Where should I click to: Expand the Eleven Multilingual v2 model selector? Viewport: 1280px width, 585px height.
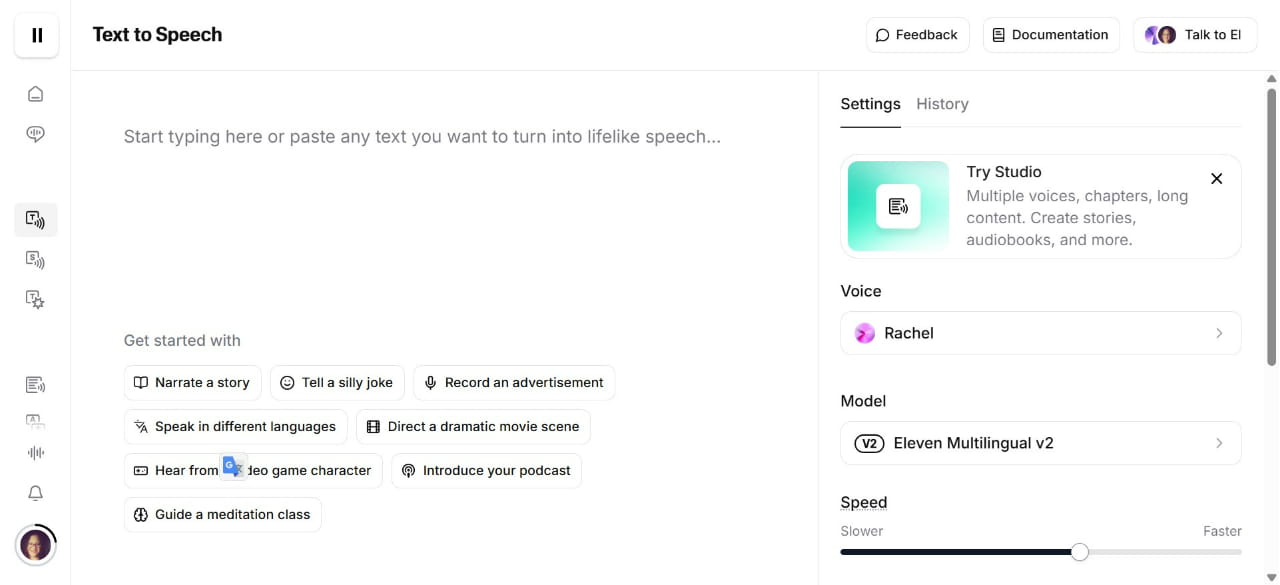[1040, 443]
